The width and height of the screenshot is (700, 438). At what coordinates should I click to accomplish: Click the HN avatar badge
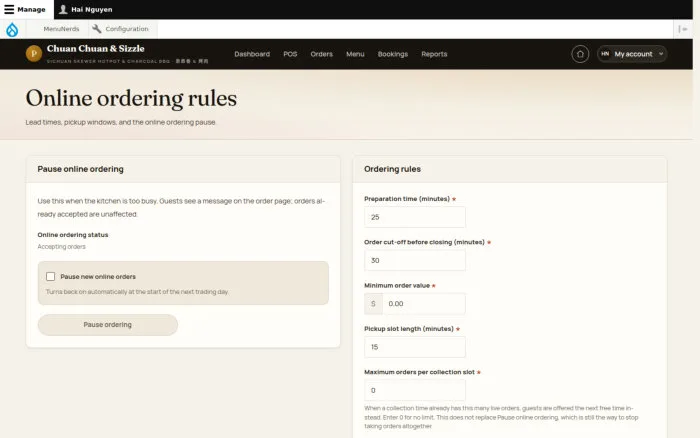pos(605,54)
